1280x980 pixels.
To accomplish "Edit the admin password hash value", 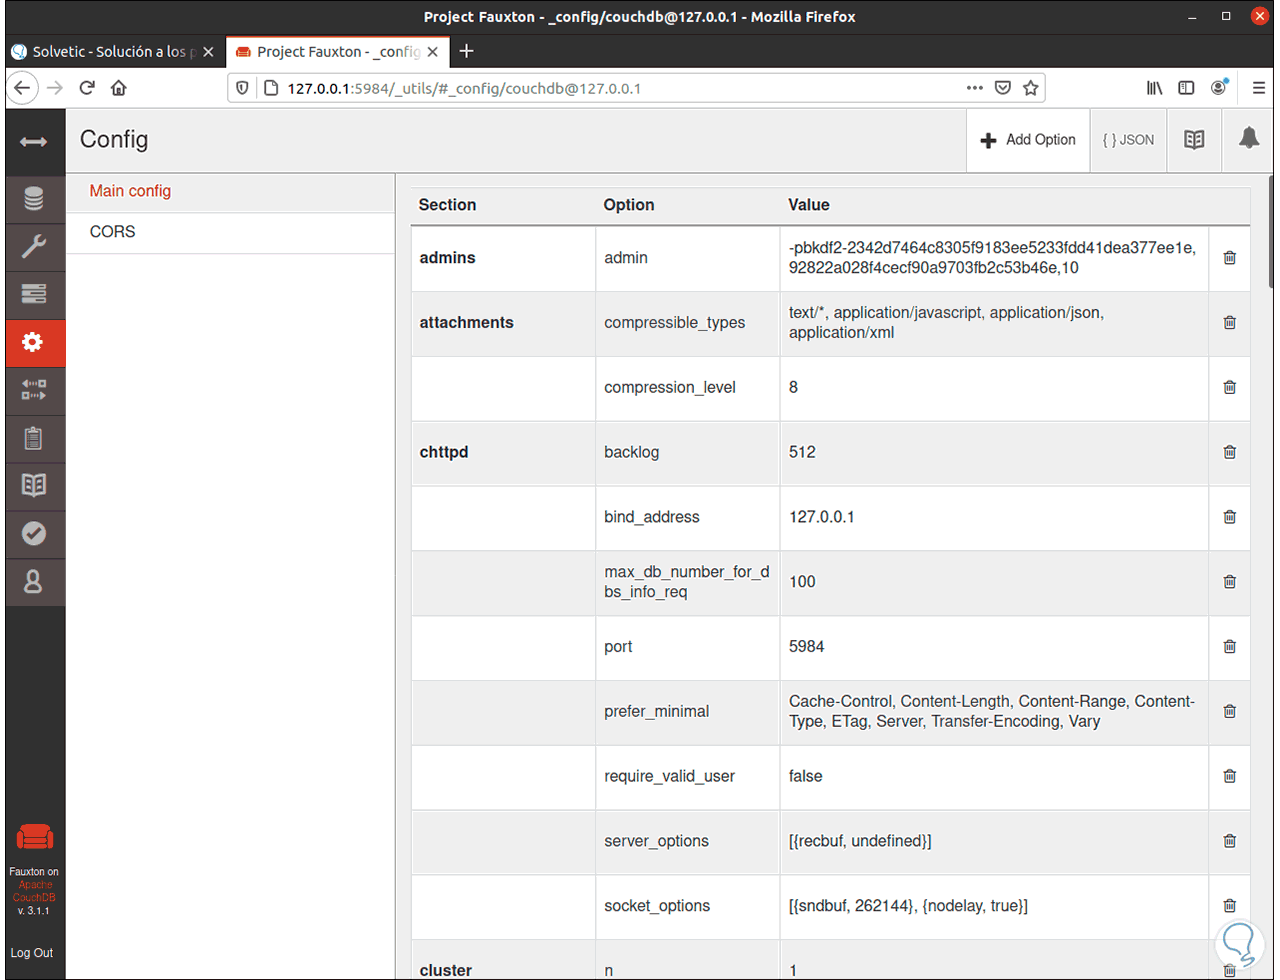I will pos(992,258).
